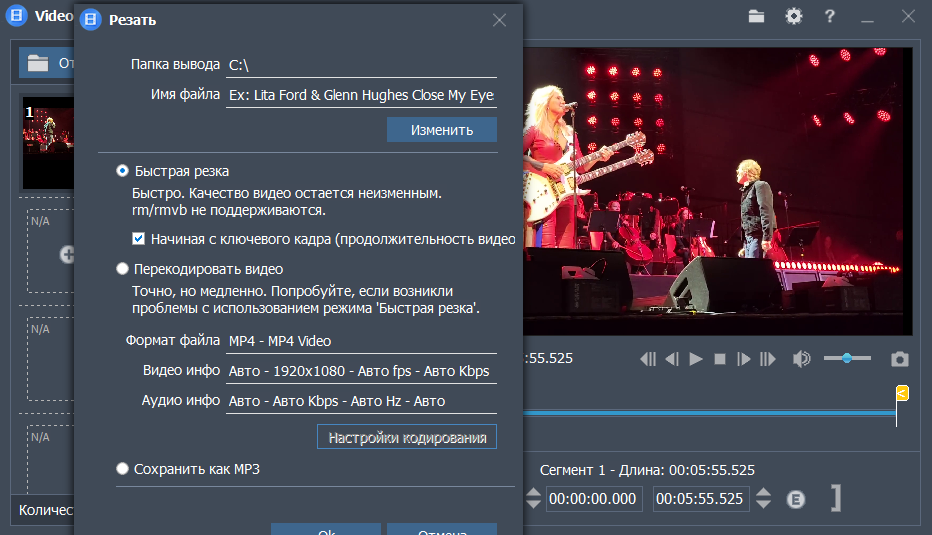Adjust the volume slider knob
The image size is (932, 535).
click(x=847, y=358)
